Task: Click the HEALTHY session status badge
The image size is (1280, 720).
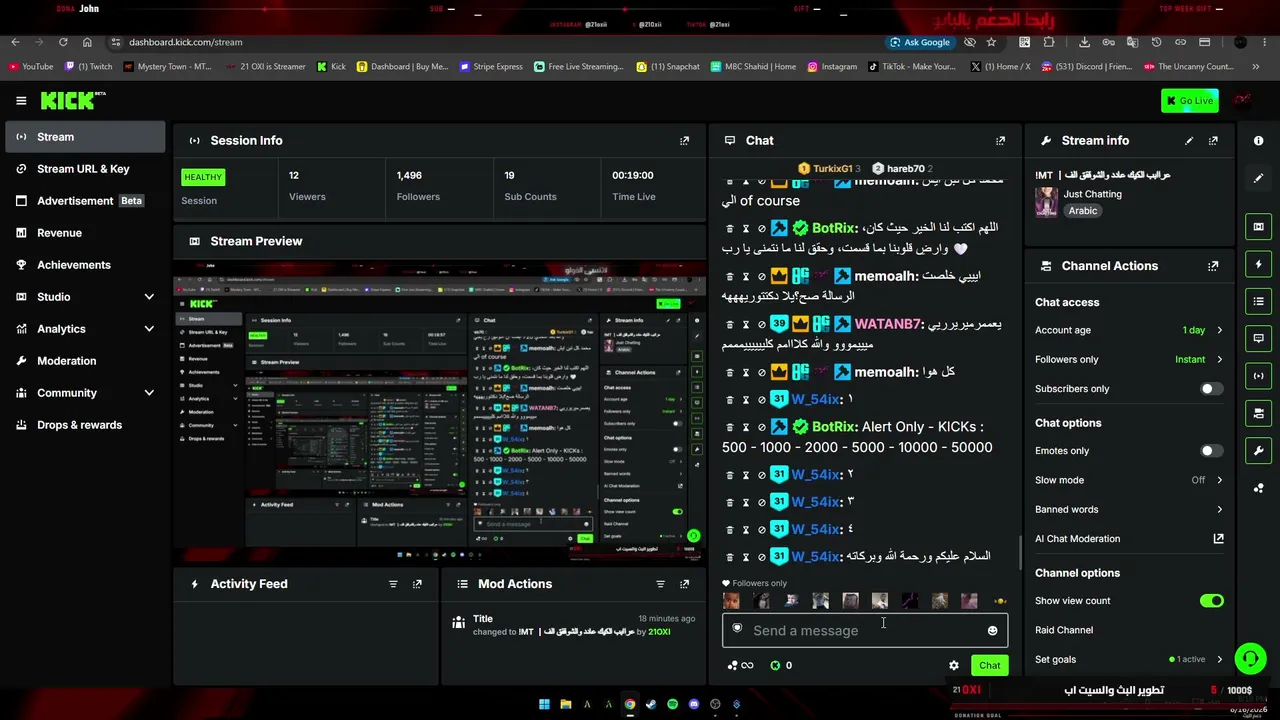Action: pyautogui.click(x=203, y=177)
